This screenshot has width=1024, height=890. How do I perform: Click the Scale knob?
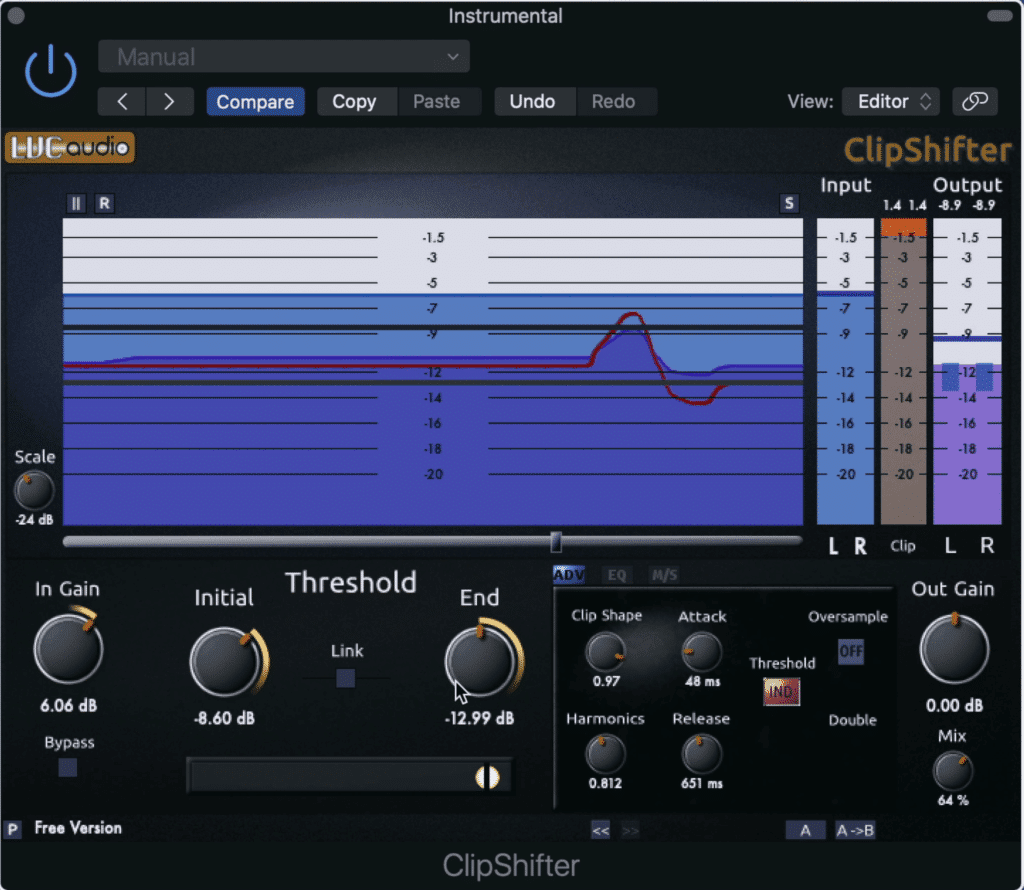pos(34,490)
